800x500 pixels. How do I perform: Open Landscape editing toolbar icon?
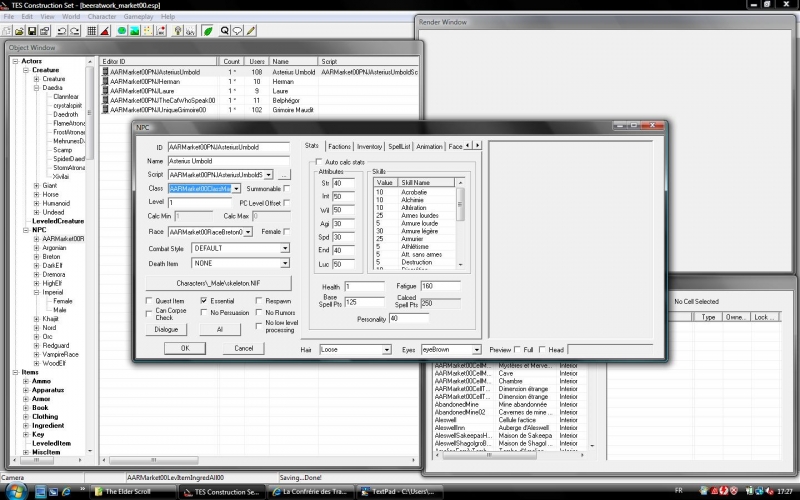[x=135, y=31]
